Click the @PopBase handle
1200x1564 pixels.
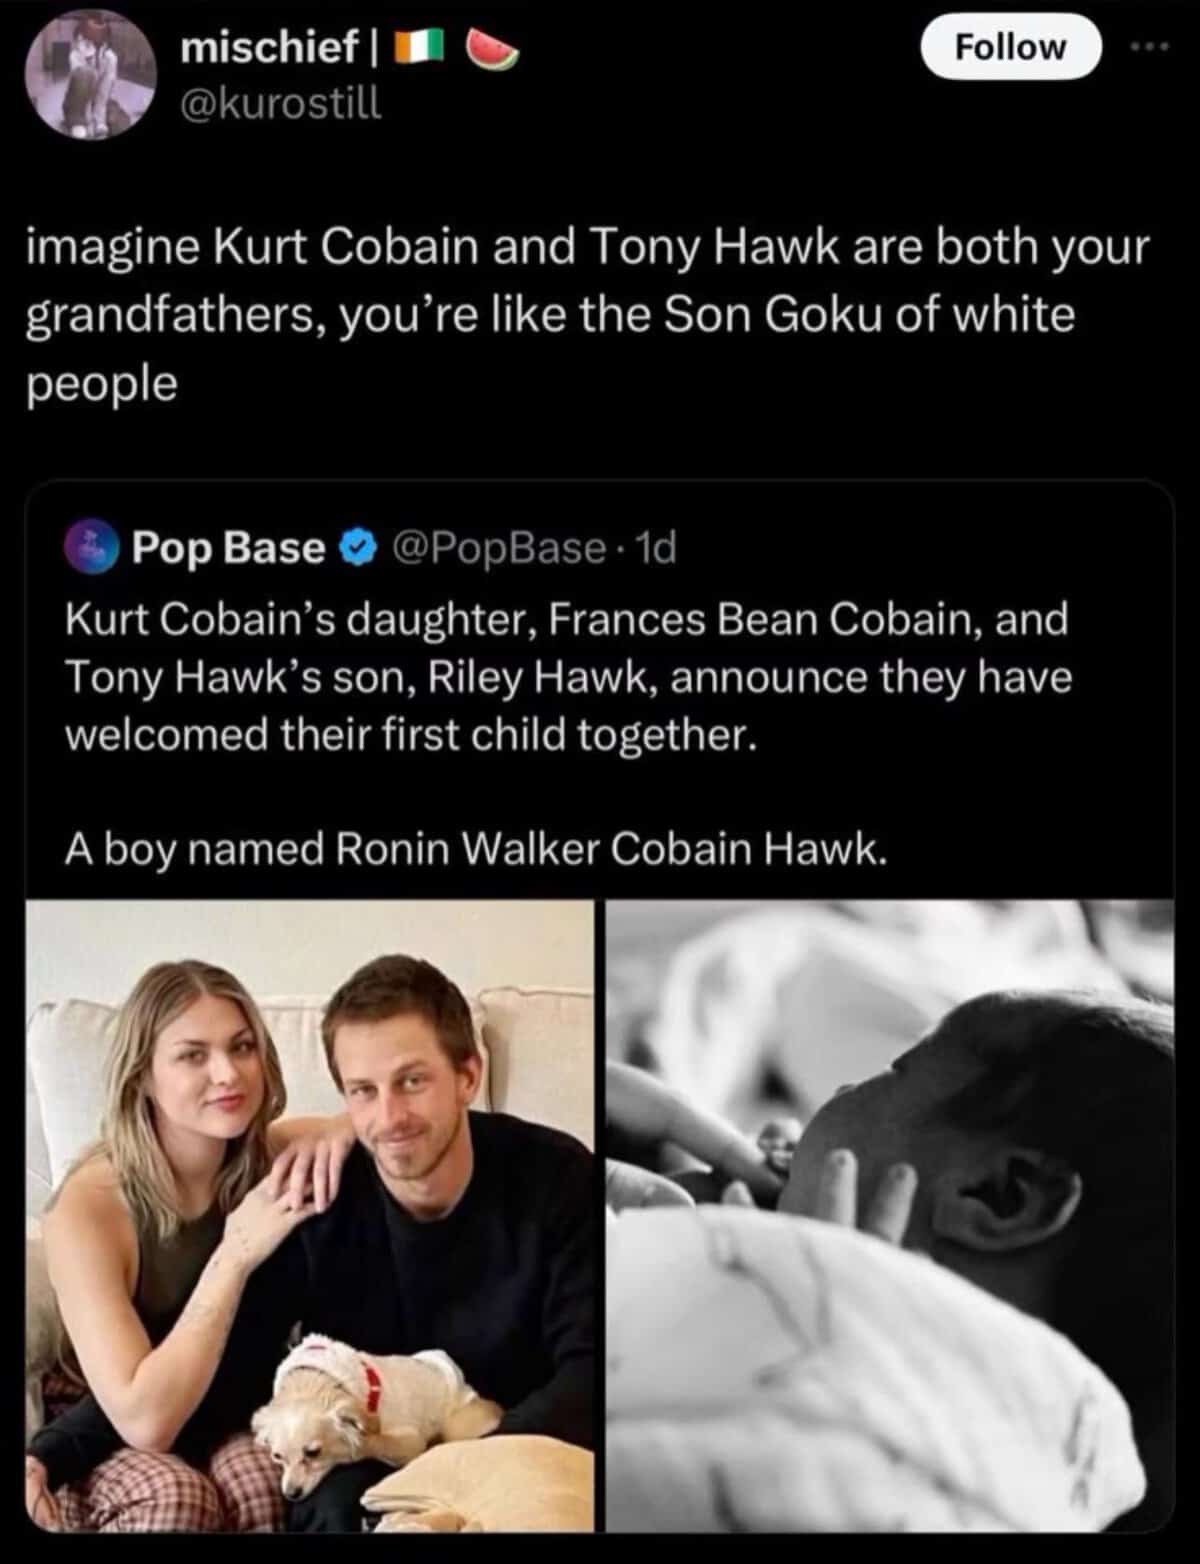[501, 547]
